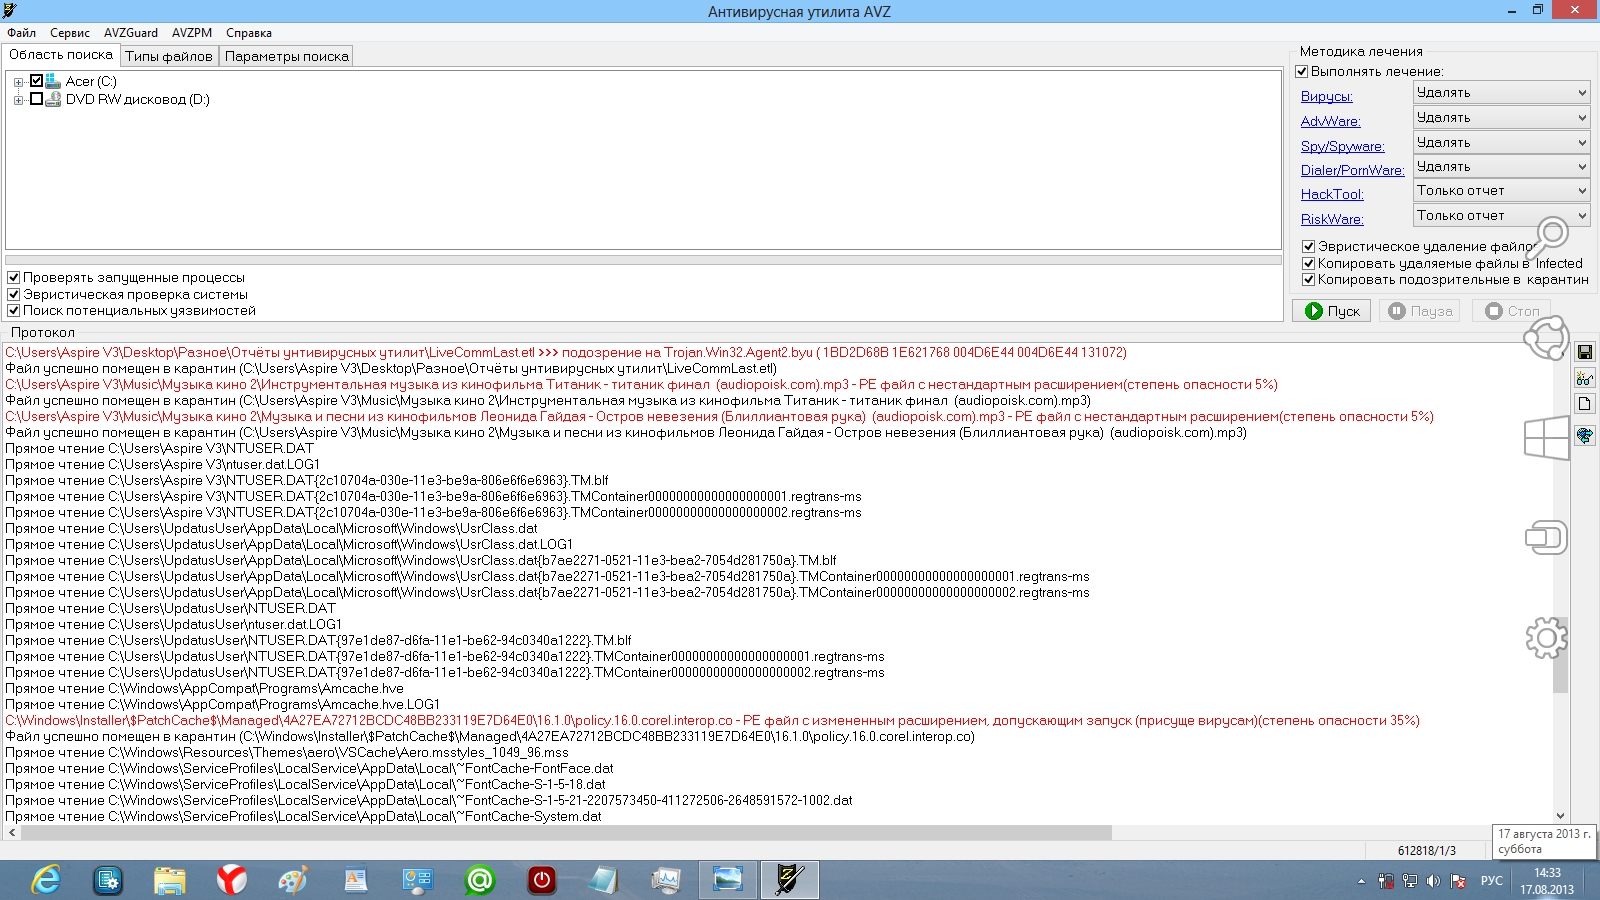This screenshot has width=1600, height=900.
Task: Click the RiskWare link
Action: coord(1332,219)
